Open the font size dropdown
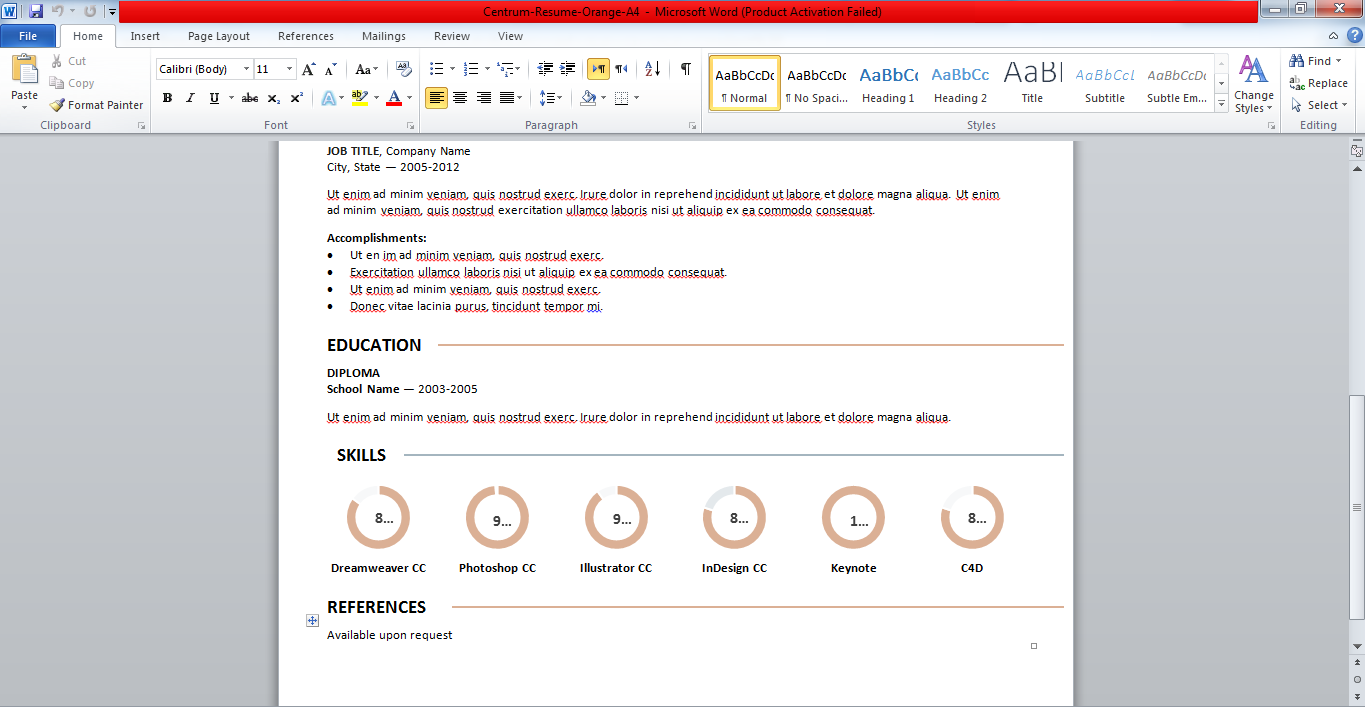The height and width of the screenshot is (707, 1365). [290, 69]
